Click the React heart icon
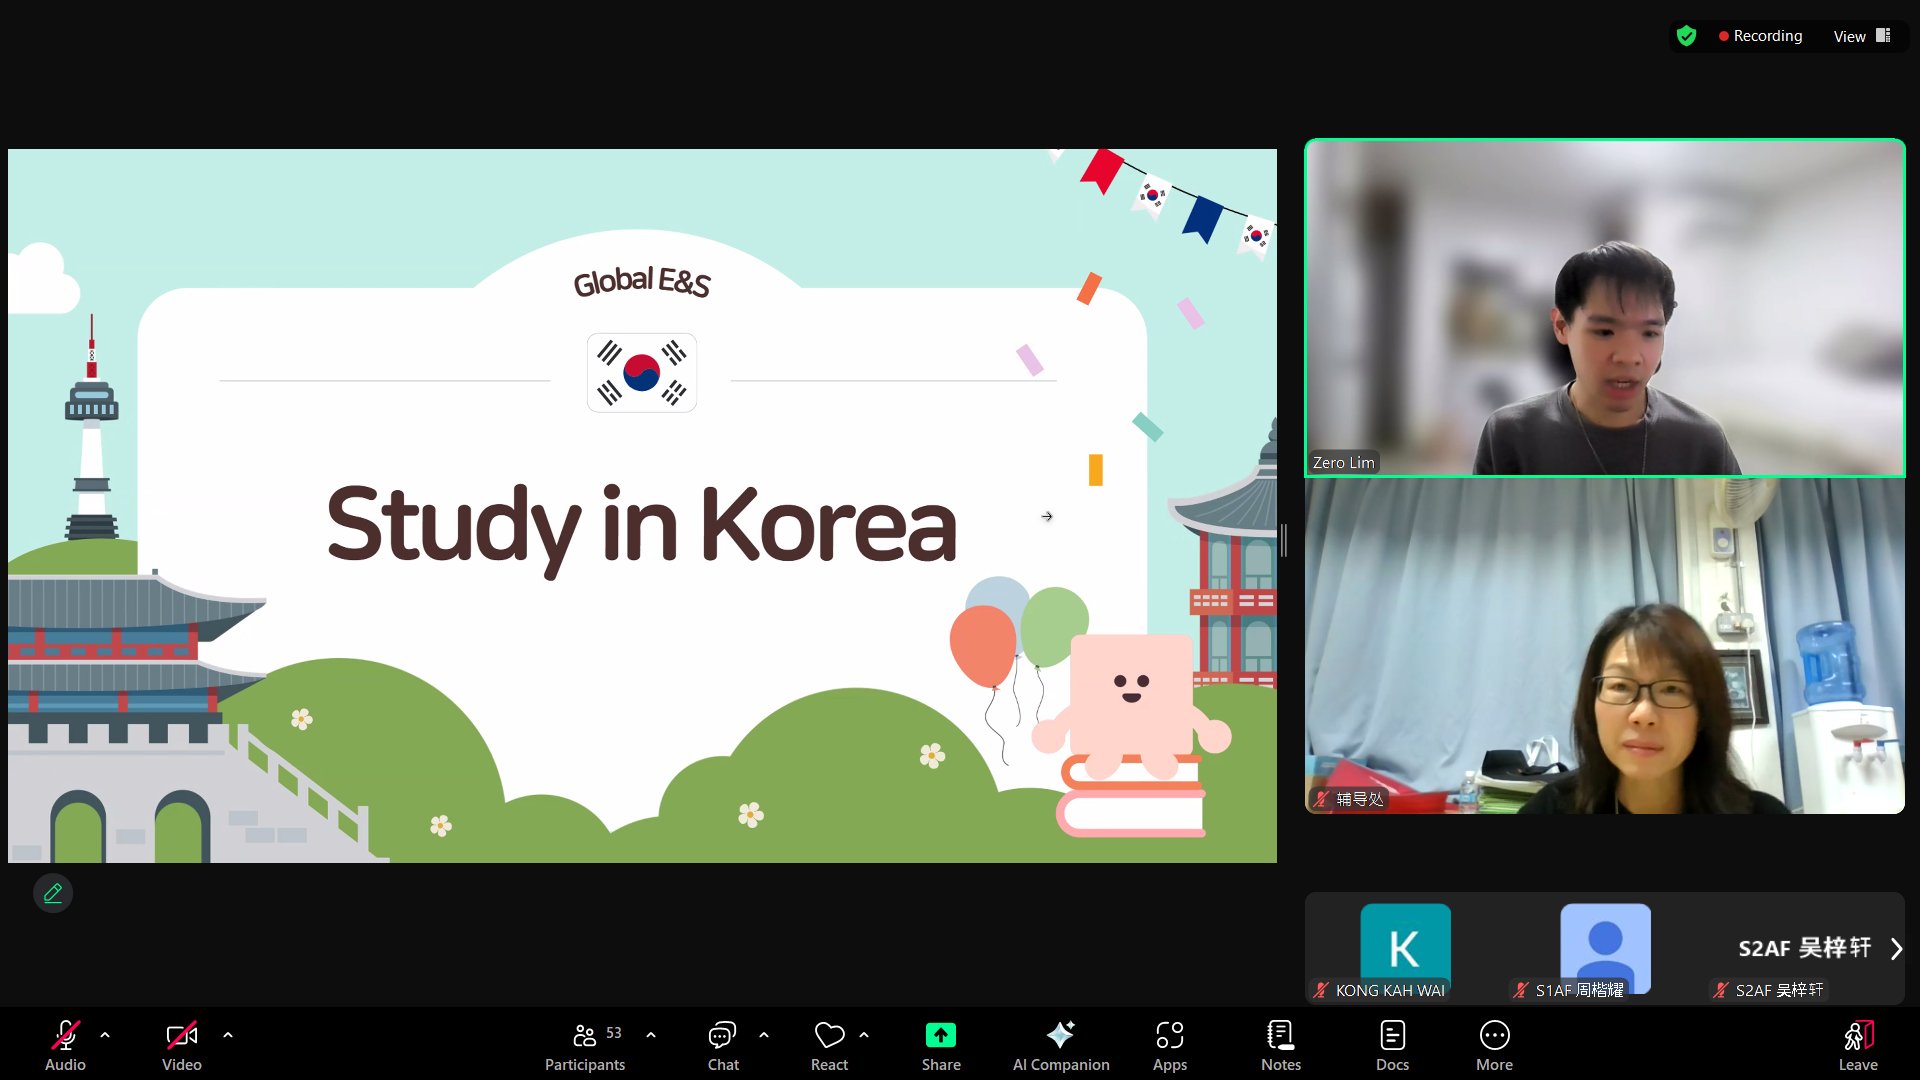 pyautogui.click(x=829, y=1035)
